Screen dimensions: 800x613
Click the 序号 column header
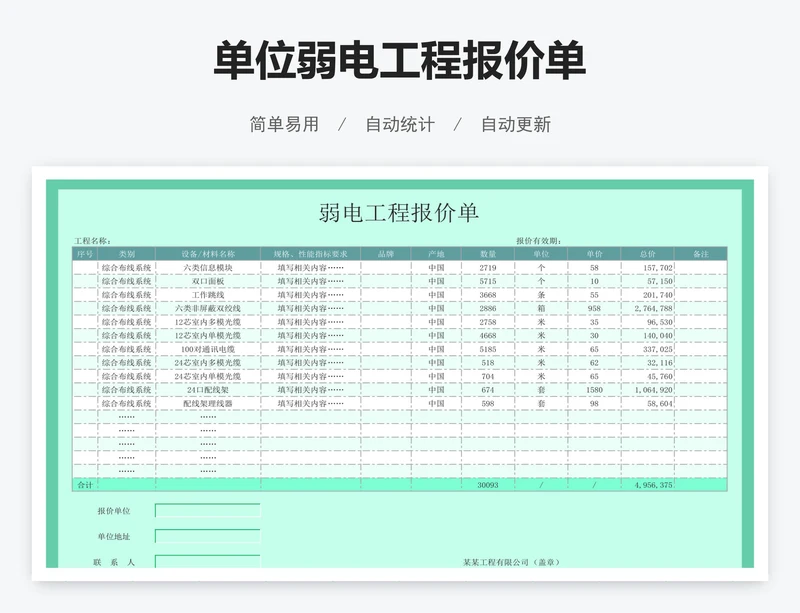[x=85, y=254]
